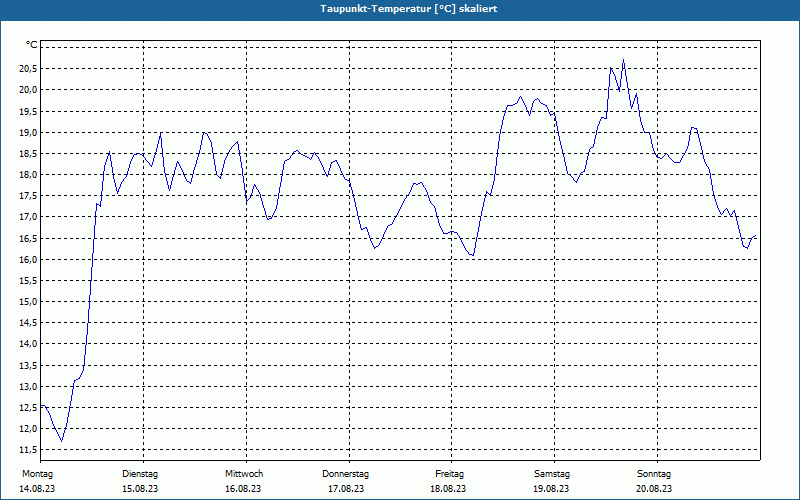Click the Donnerstag day label
Screen dimensions: 800x500
pos(345,474)
